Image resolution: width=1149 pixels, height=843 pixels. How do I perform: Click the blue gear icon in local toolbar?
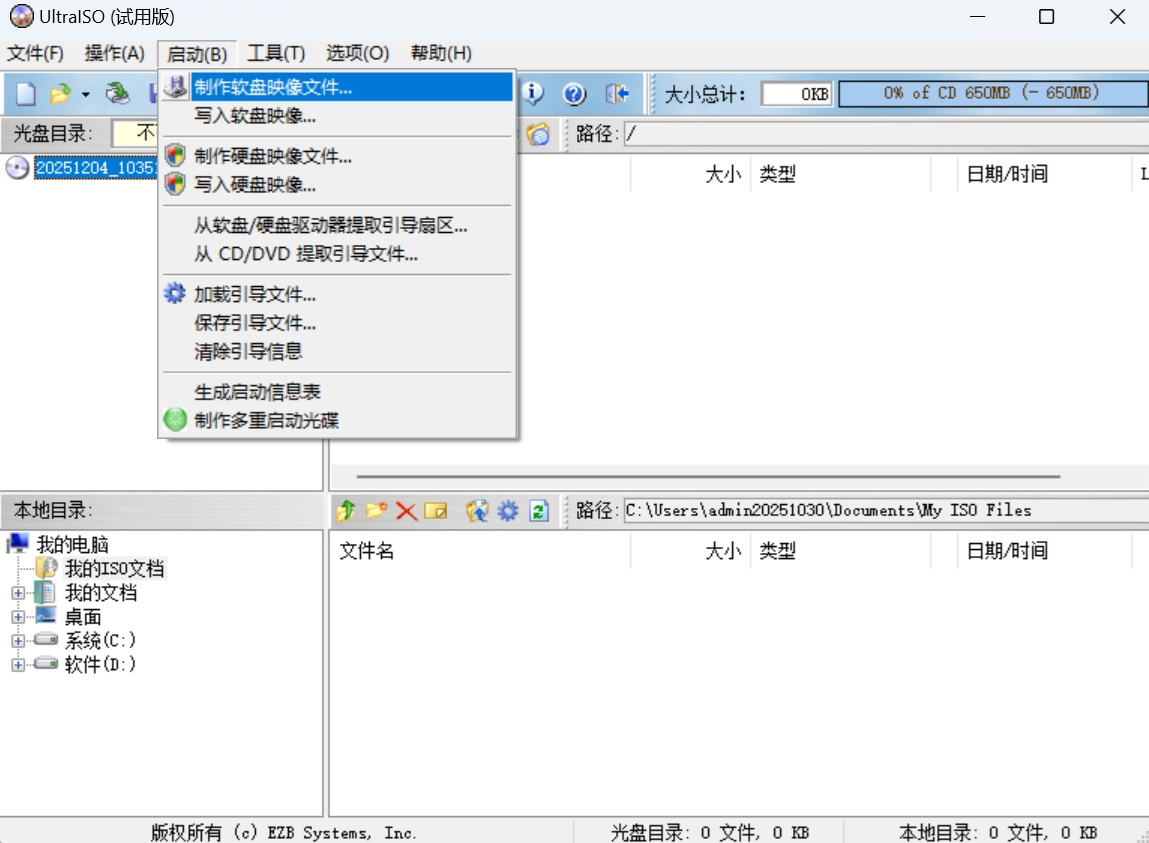[x=508, y=511]
